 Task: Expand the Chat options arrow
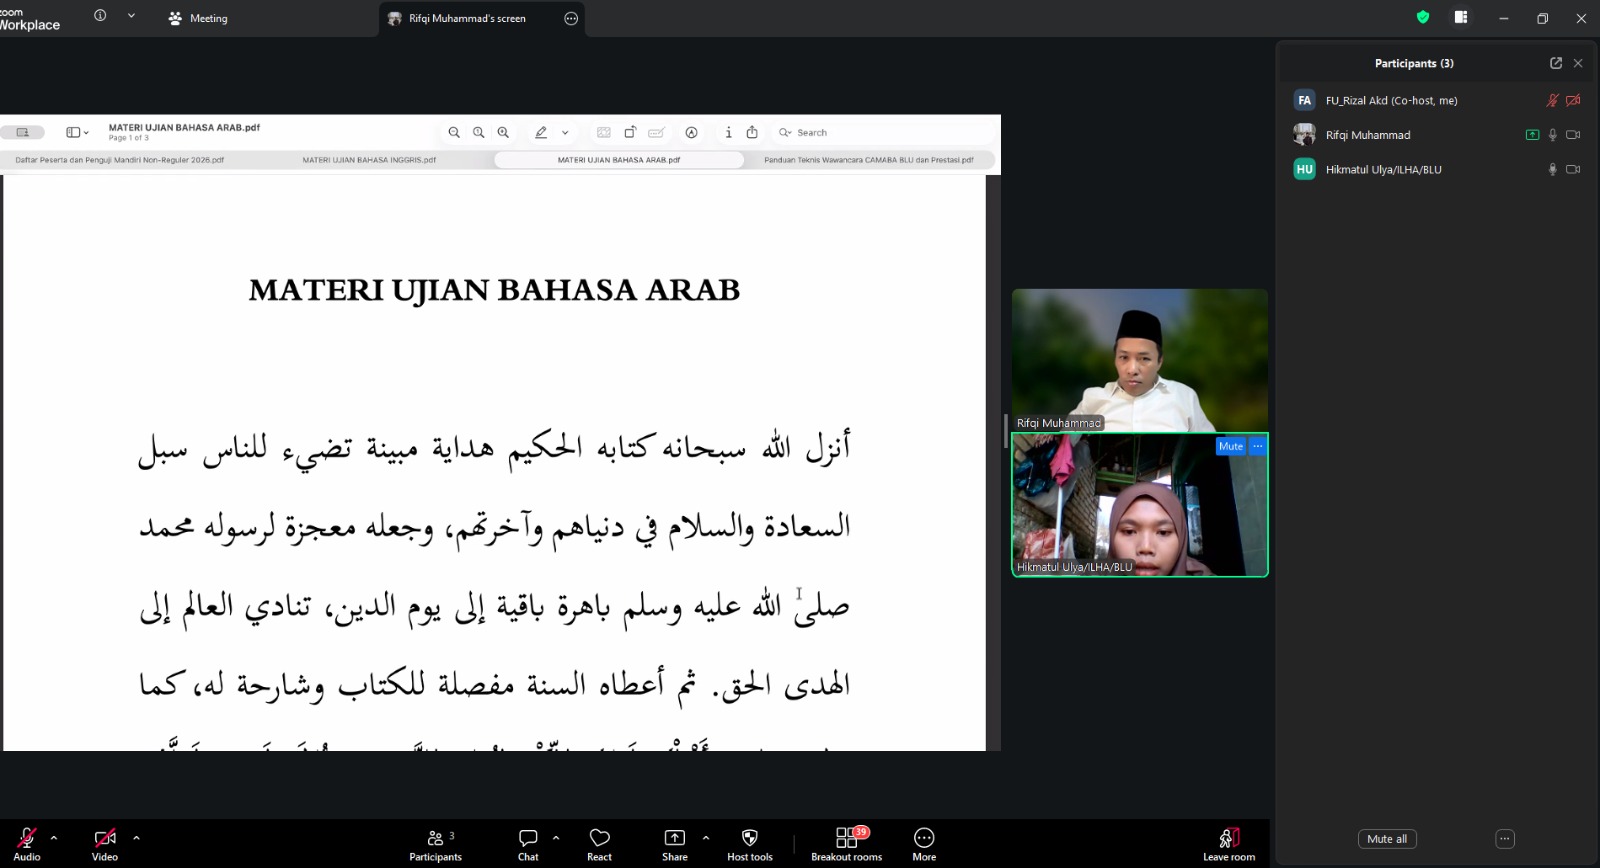coord(556,838)
